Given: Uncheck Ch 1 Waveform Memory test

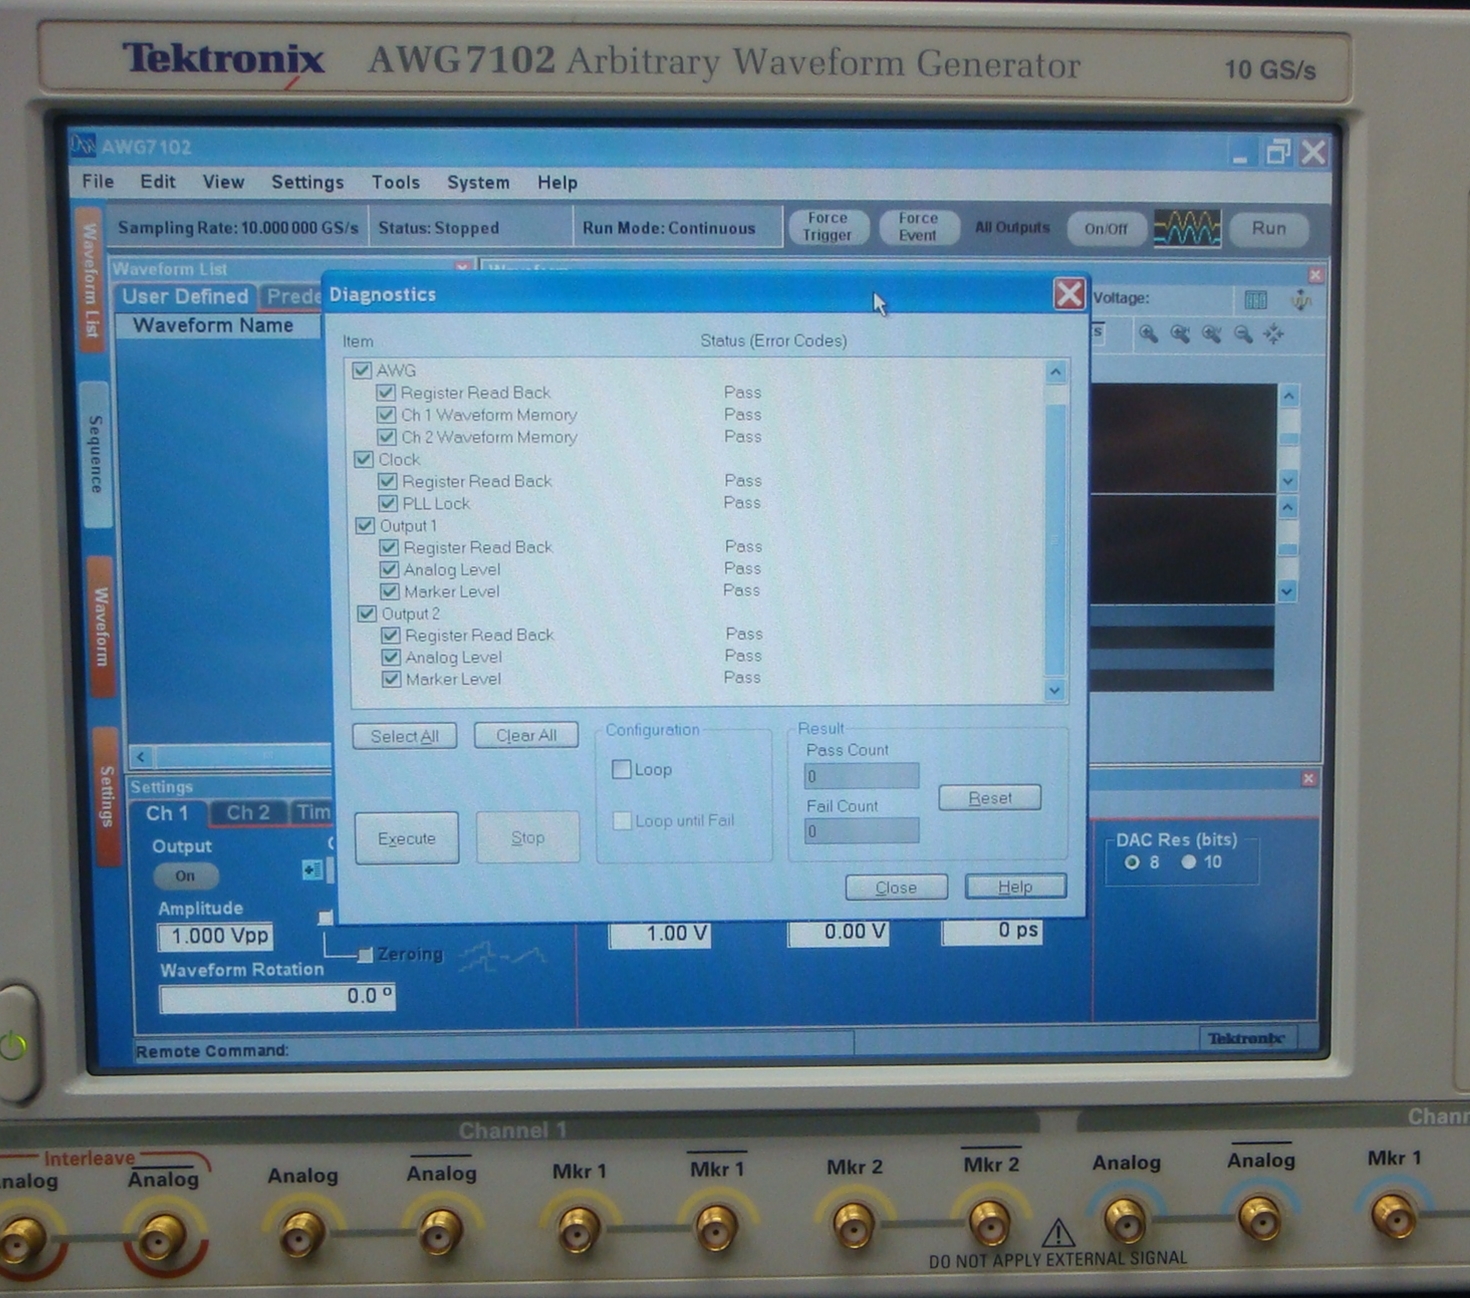Looking at the screenshot, I should 386,414.
